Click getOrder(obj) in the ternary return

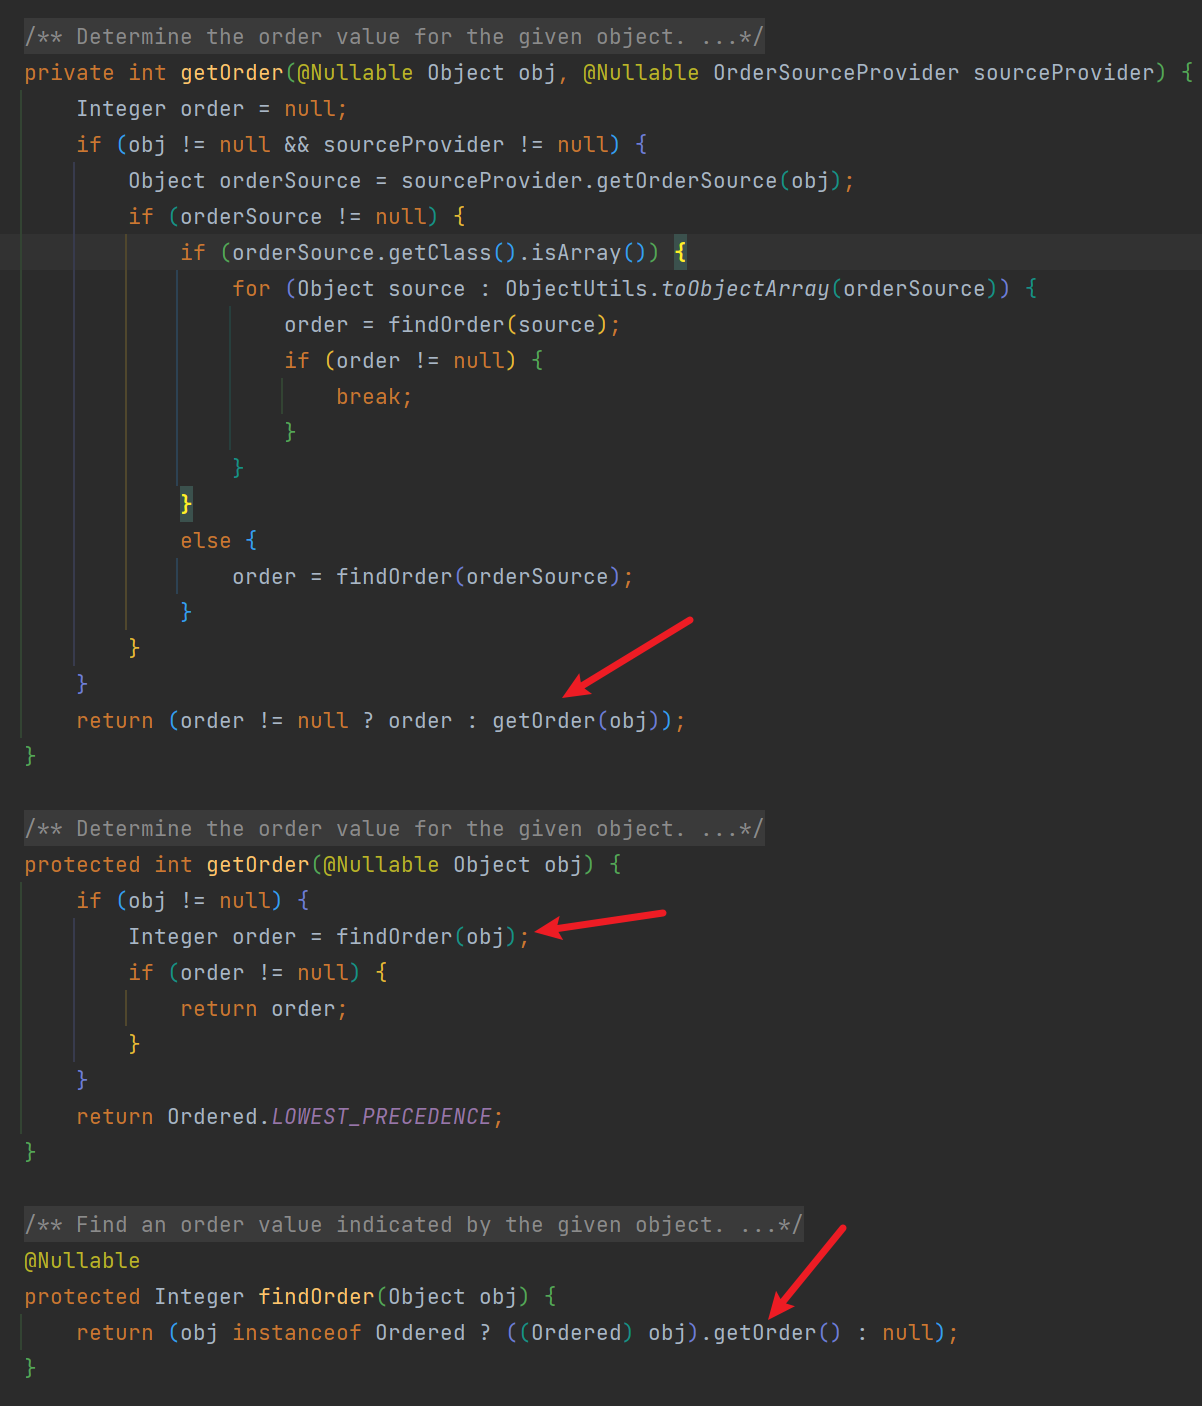pos(576,721)
